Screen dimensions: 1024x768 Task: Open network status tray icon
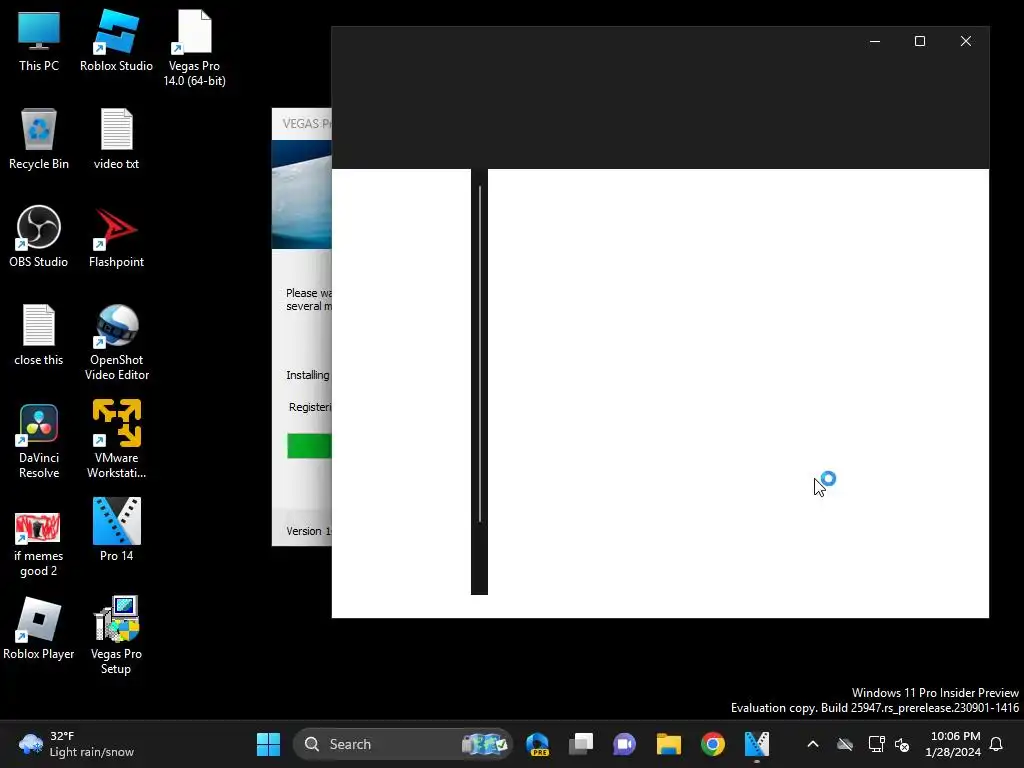click(876, 744)
